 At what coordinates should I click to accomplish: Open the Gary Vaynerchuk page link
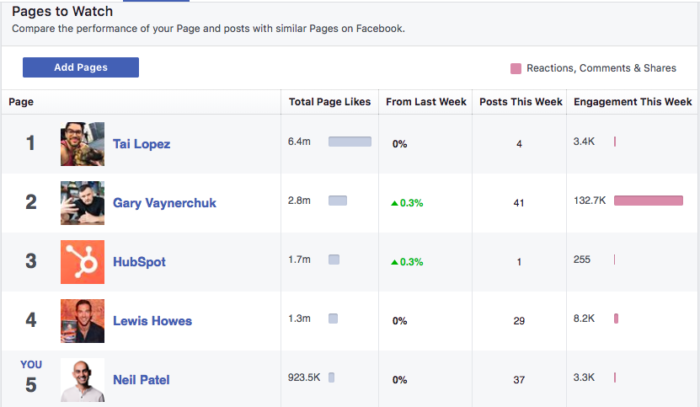(164, 203)
